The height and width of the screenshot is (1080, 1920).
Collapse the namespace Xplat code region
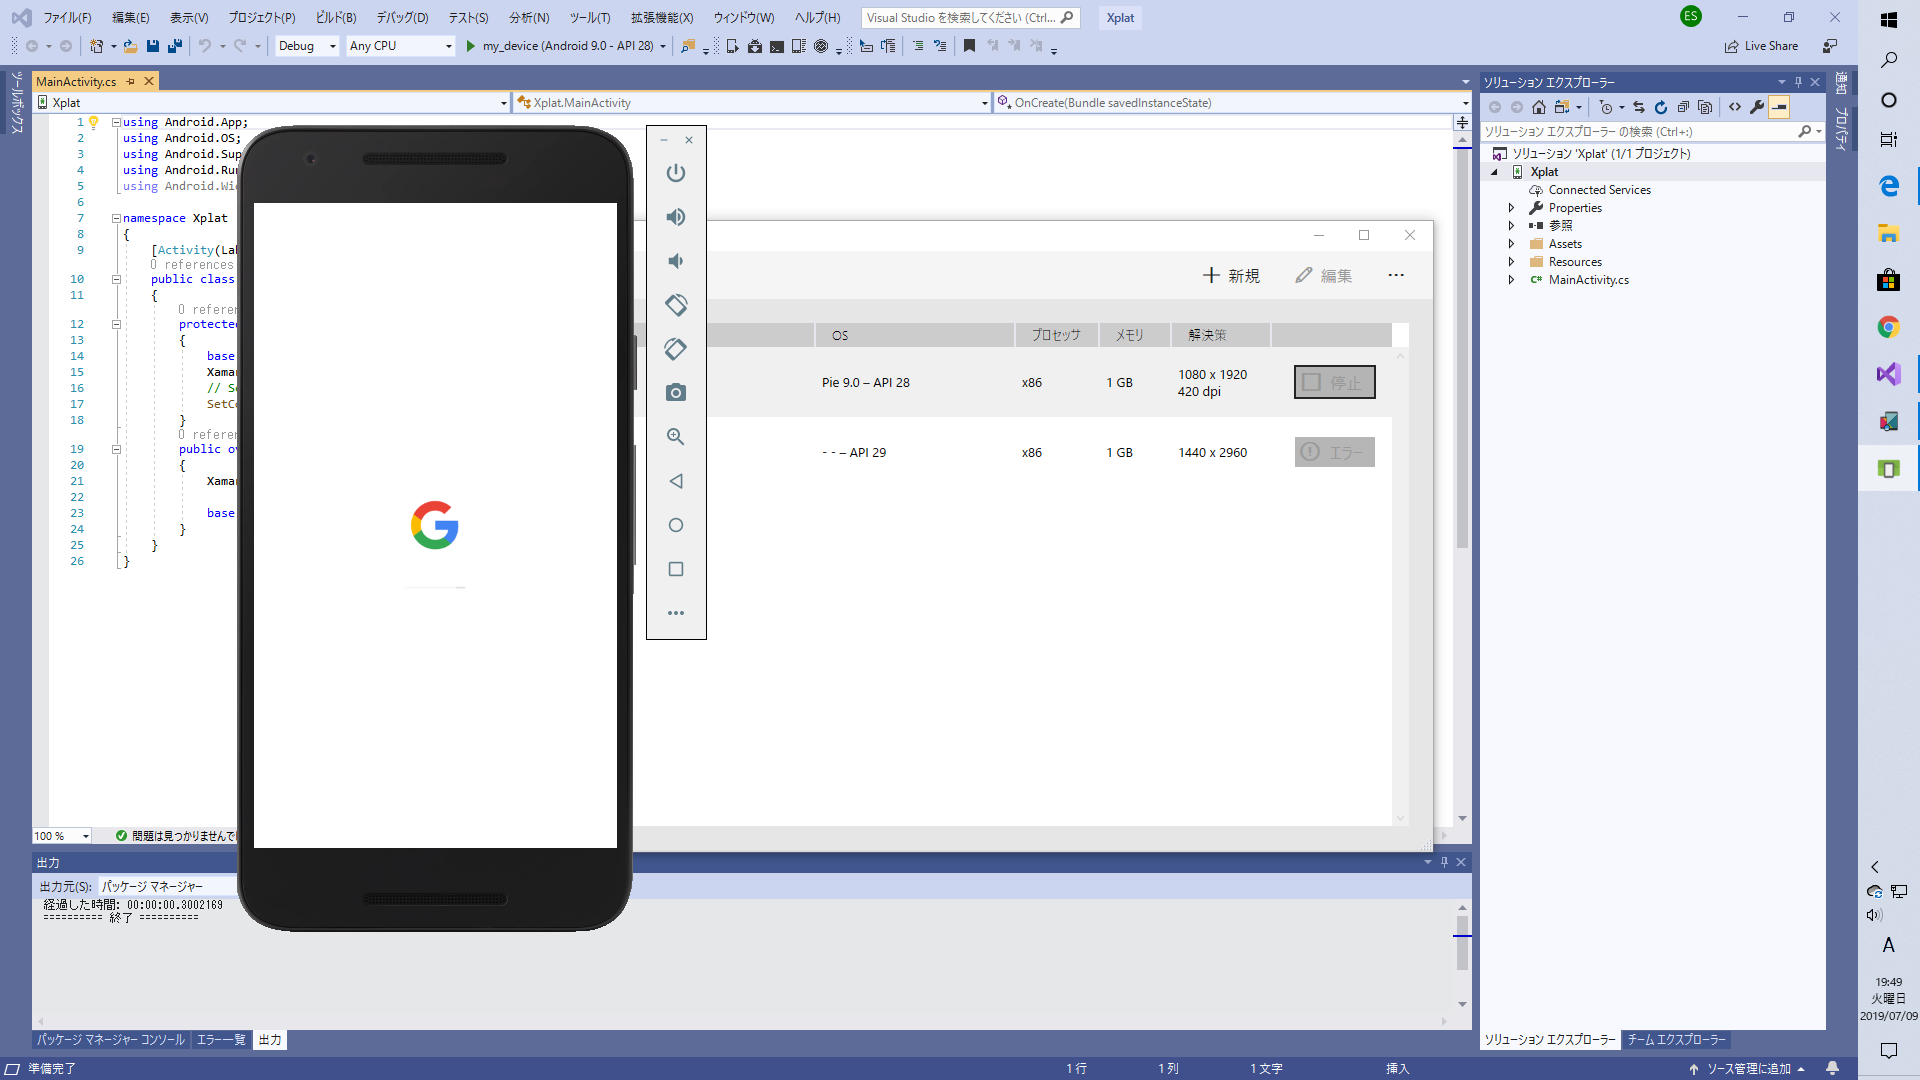pyautogui.click(x=116, y=218)
